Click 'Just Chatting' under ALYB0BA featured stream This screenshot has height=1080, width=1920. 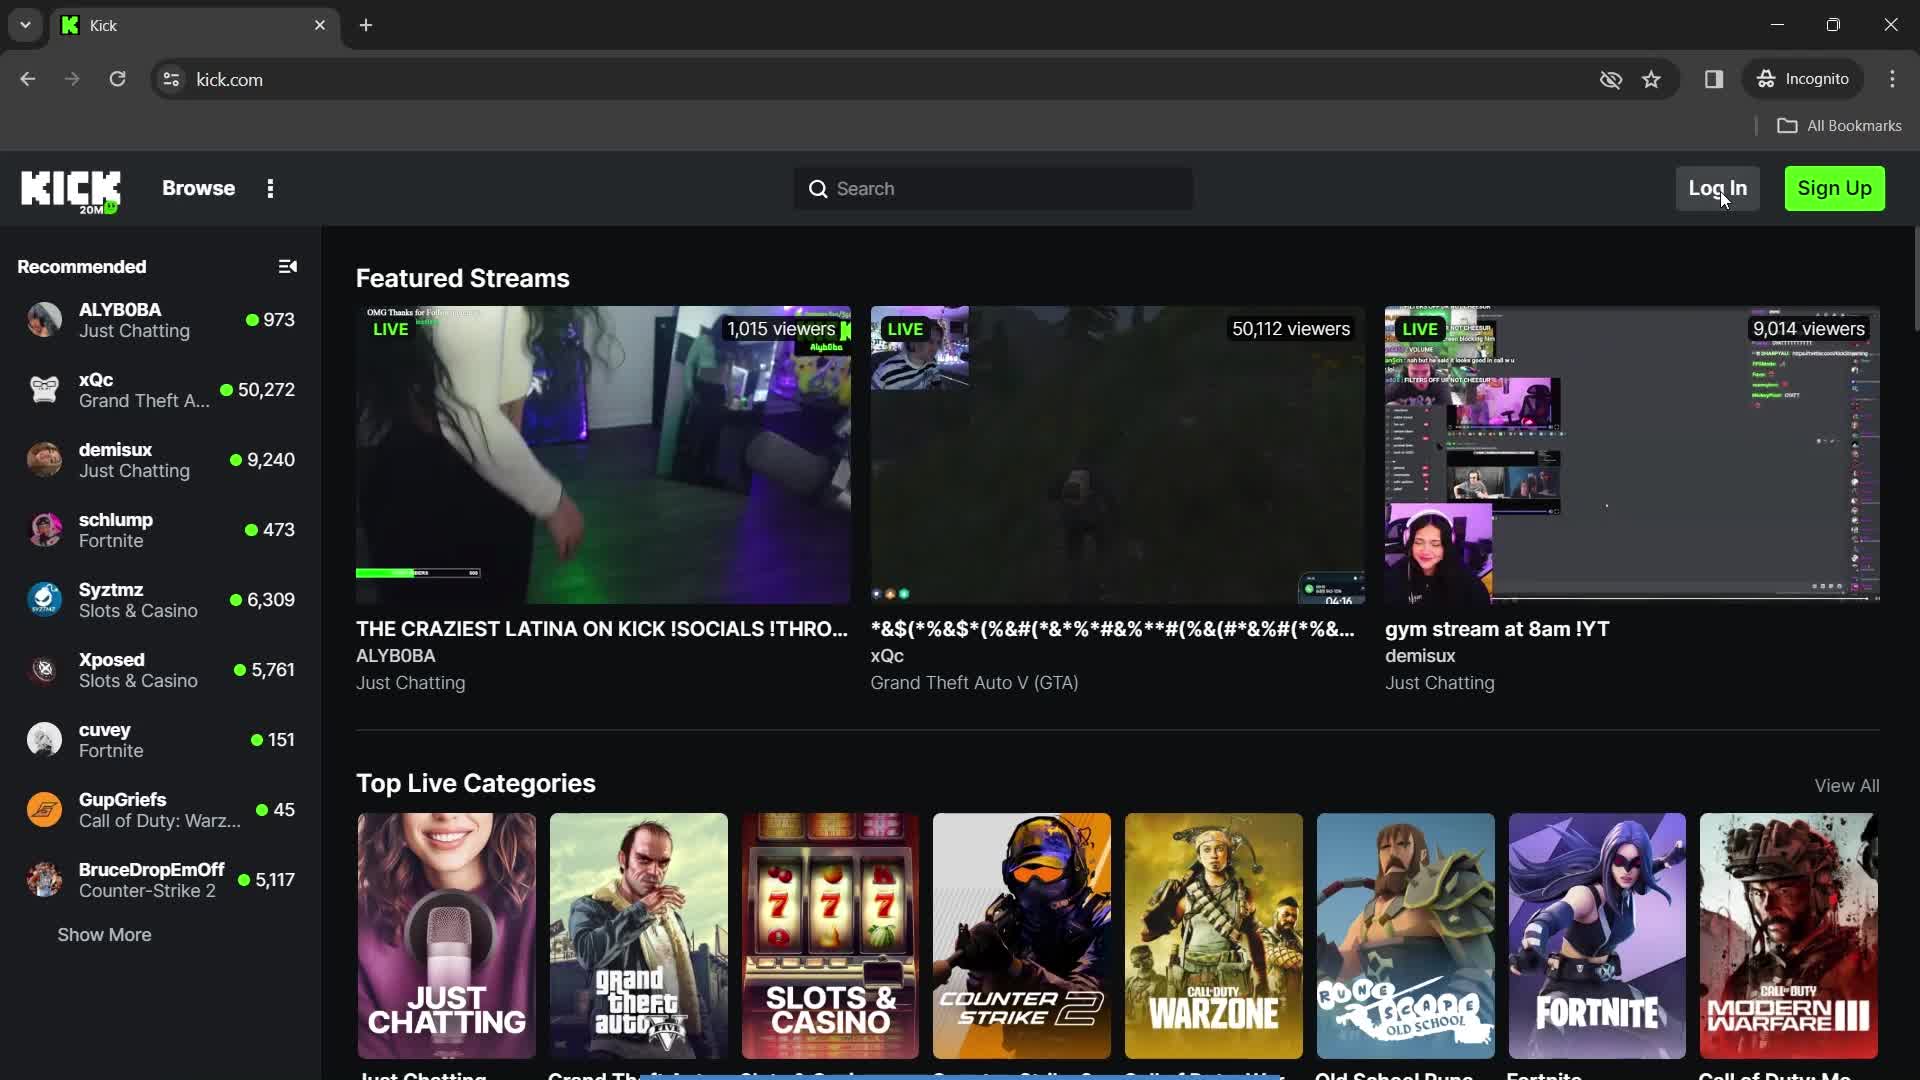tap(410, 683)
